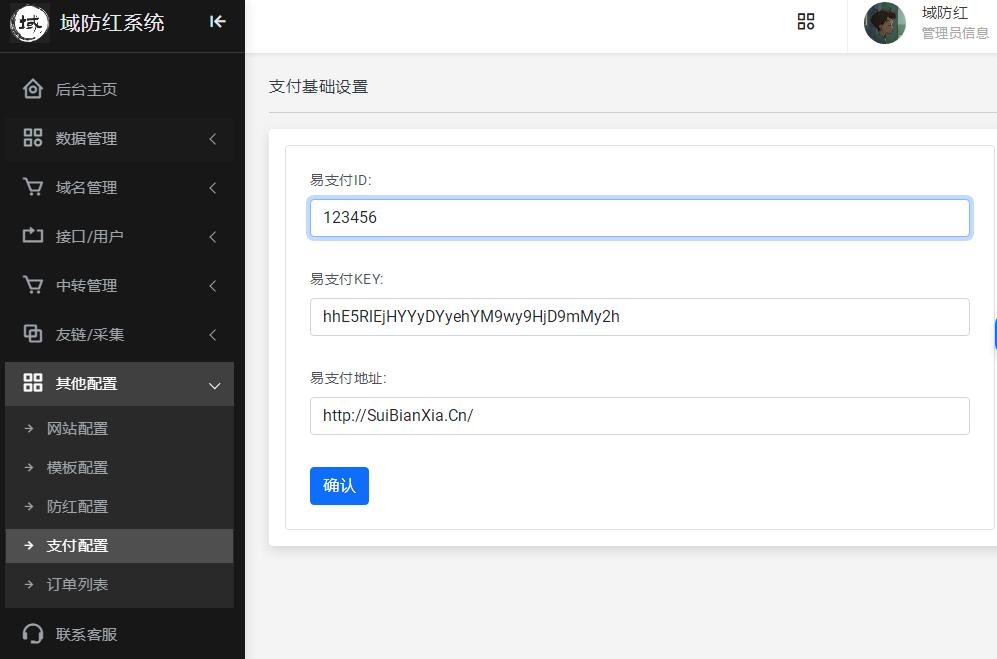Image resolution: width=997 pixels, height=659 pixels.
Task: Go to the 模板配置 page
Action: tap(77, 468)
